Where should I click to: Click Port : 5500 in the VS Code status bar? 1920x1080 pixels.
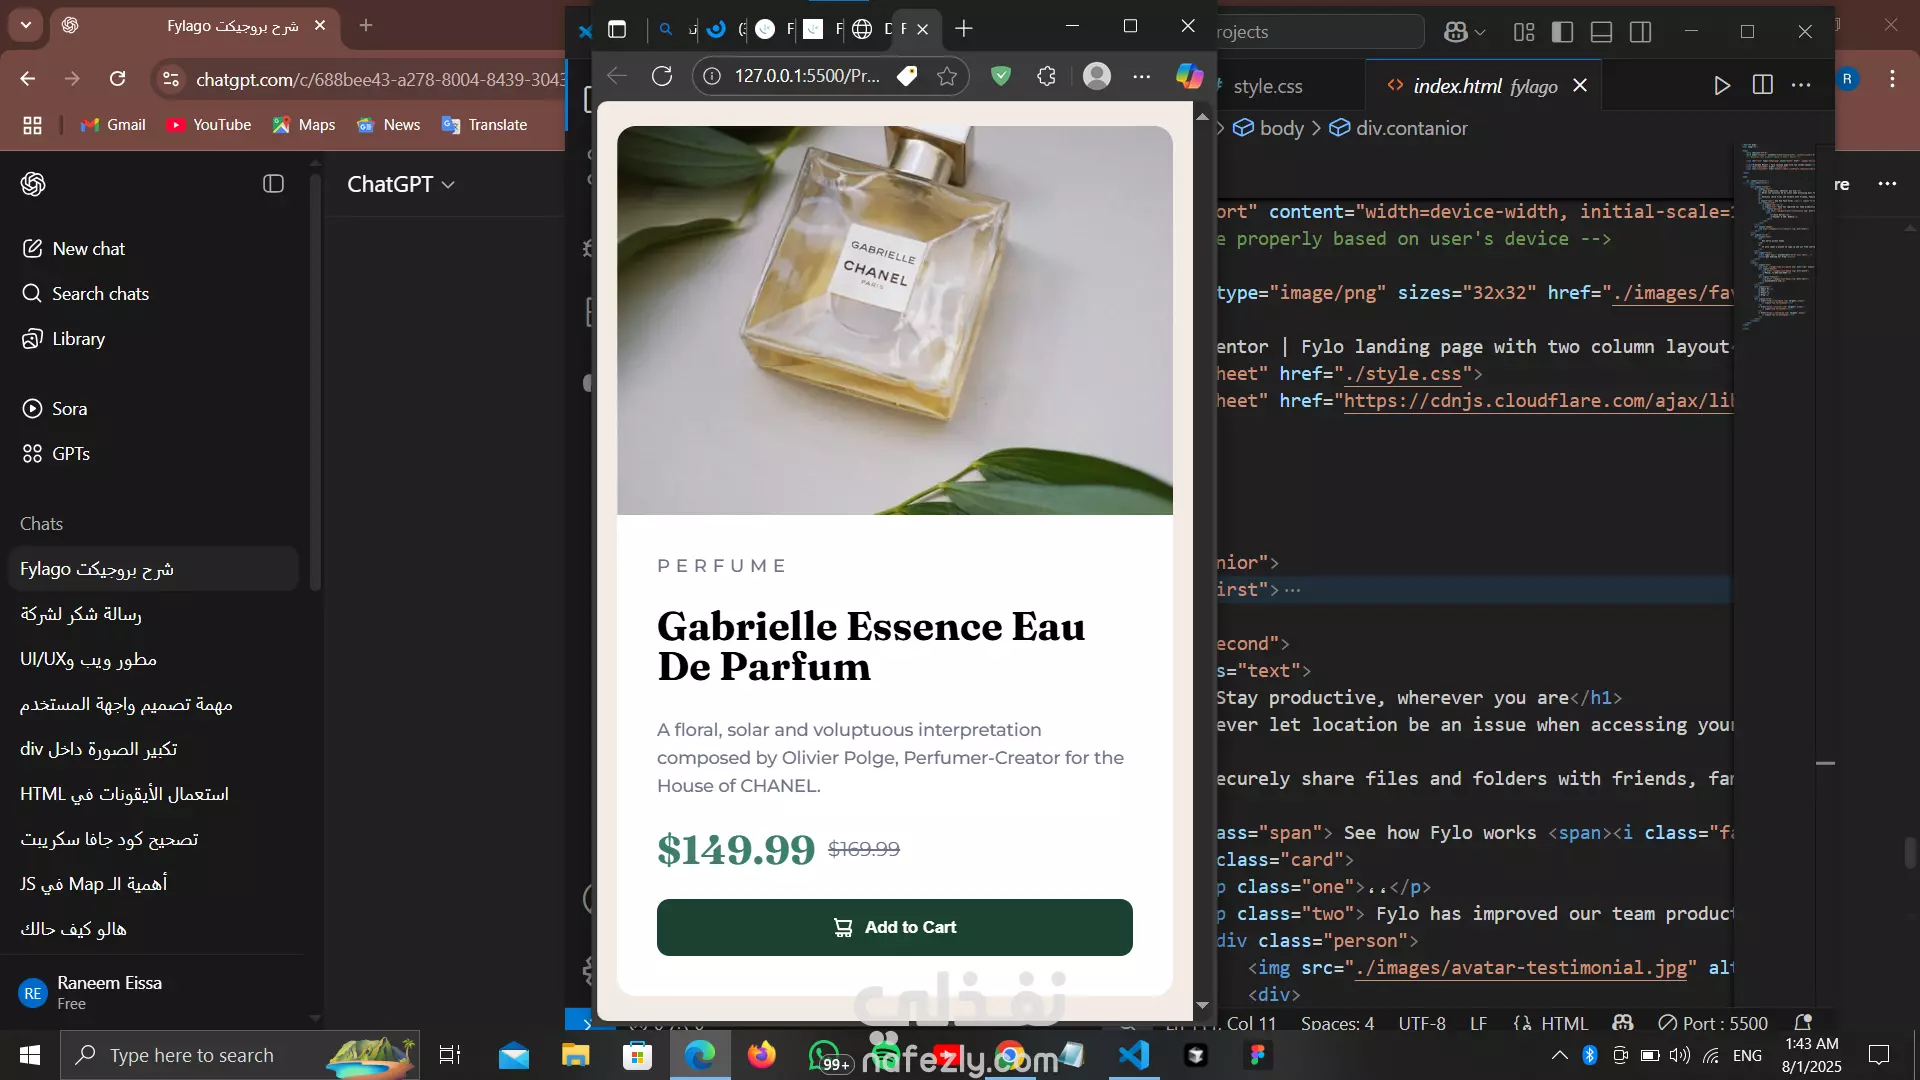[1712, 1023]
